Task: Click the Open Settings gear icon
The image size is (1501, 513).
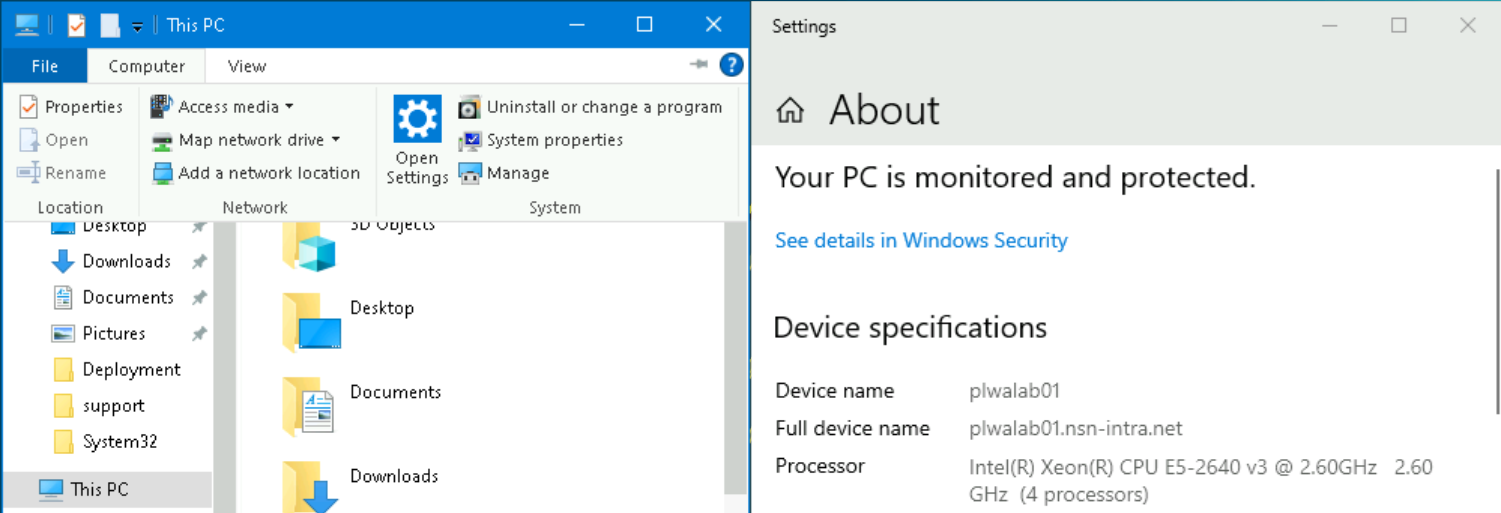Action: coord(417,120)
